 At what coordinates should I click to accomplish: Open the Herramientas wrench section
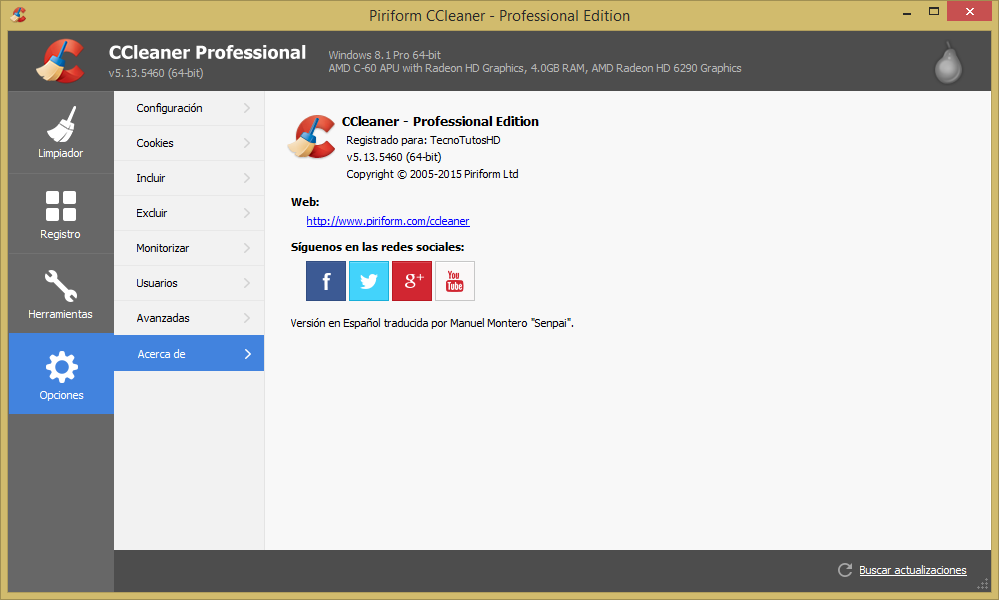(61, 294)
